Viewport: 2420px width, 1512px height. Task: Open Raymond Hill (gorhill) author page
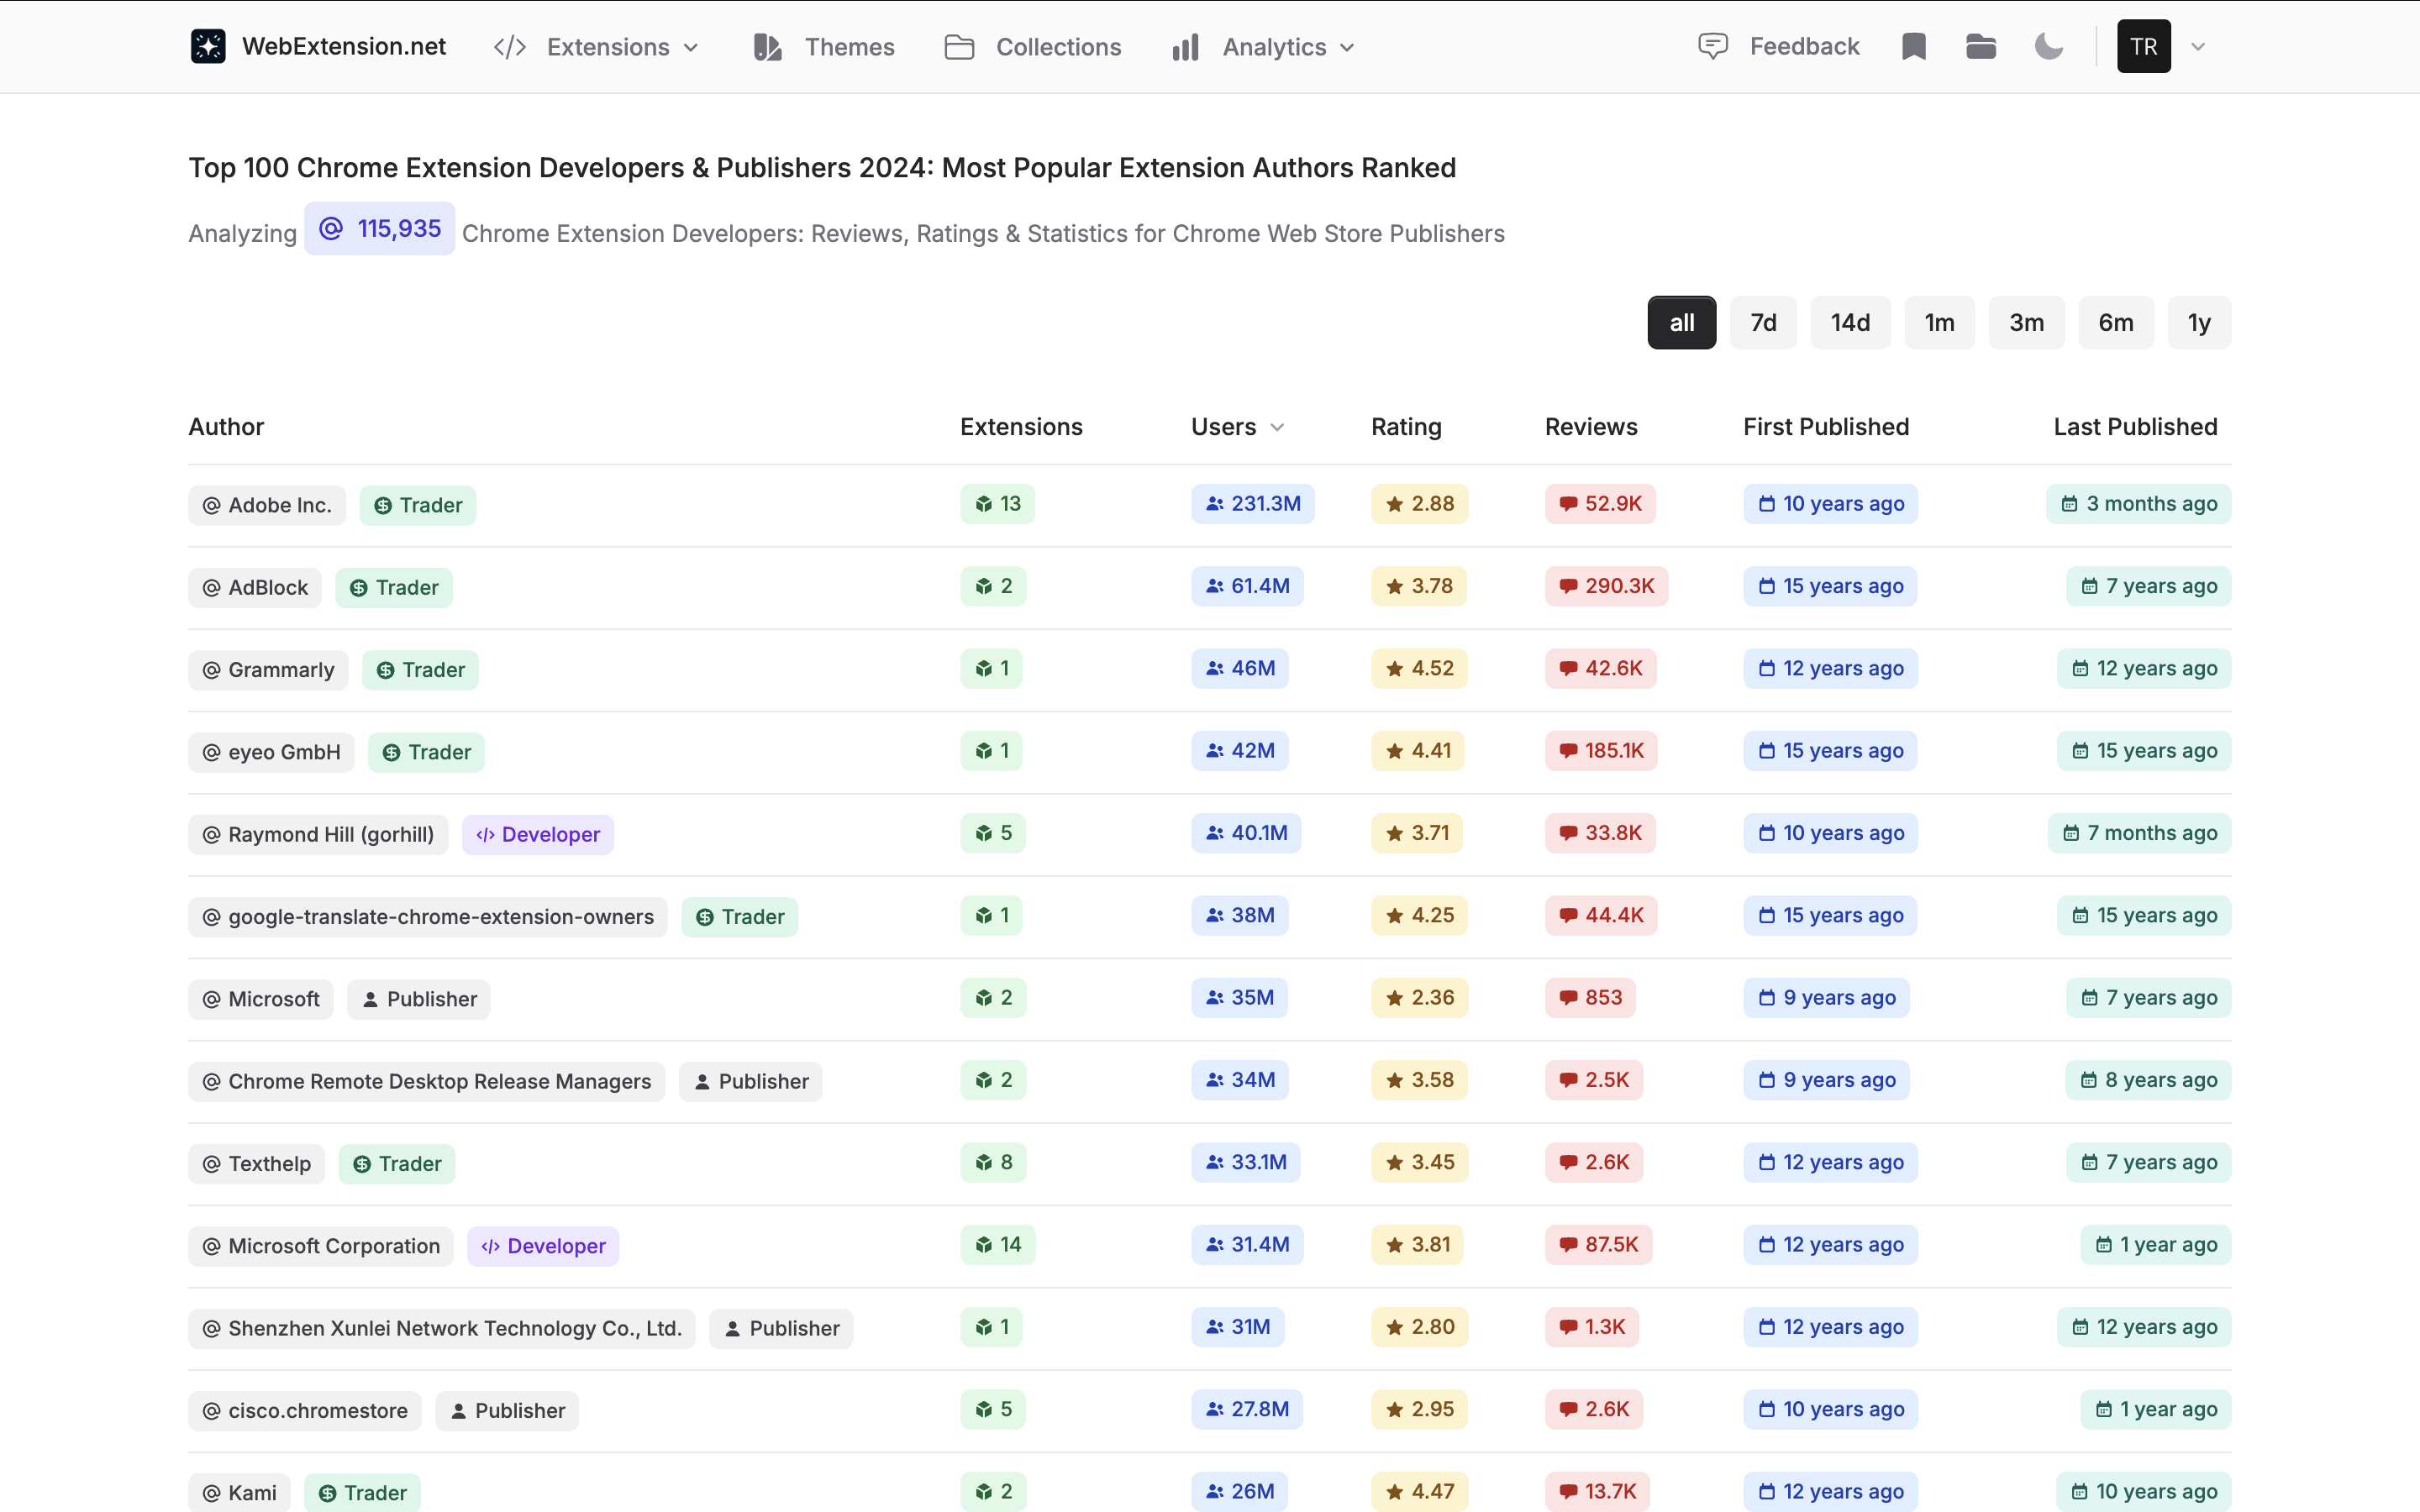pos(318,834)
